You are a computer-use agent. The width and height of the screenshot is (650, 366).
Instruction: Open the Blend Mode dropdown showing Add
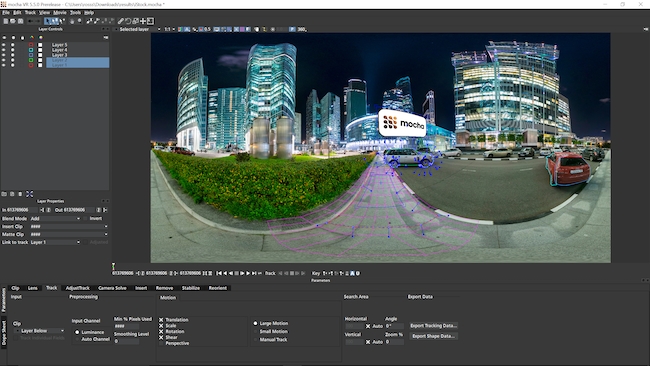pyautogui.click(x=55, y=218)
